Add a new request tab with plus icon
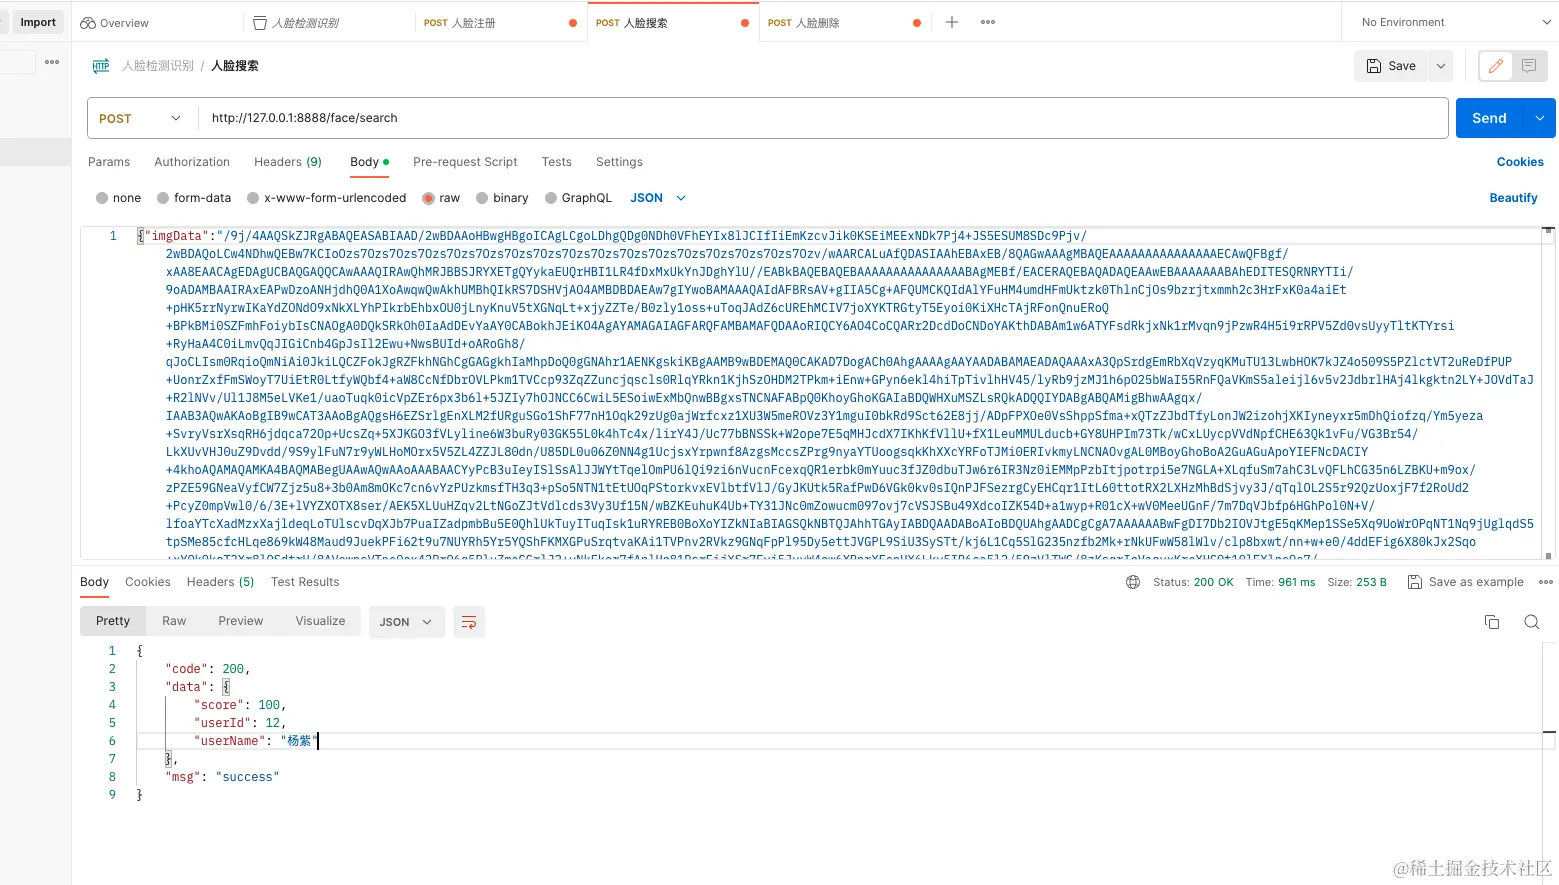1559x885 pixels. pos(952,22)
